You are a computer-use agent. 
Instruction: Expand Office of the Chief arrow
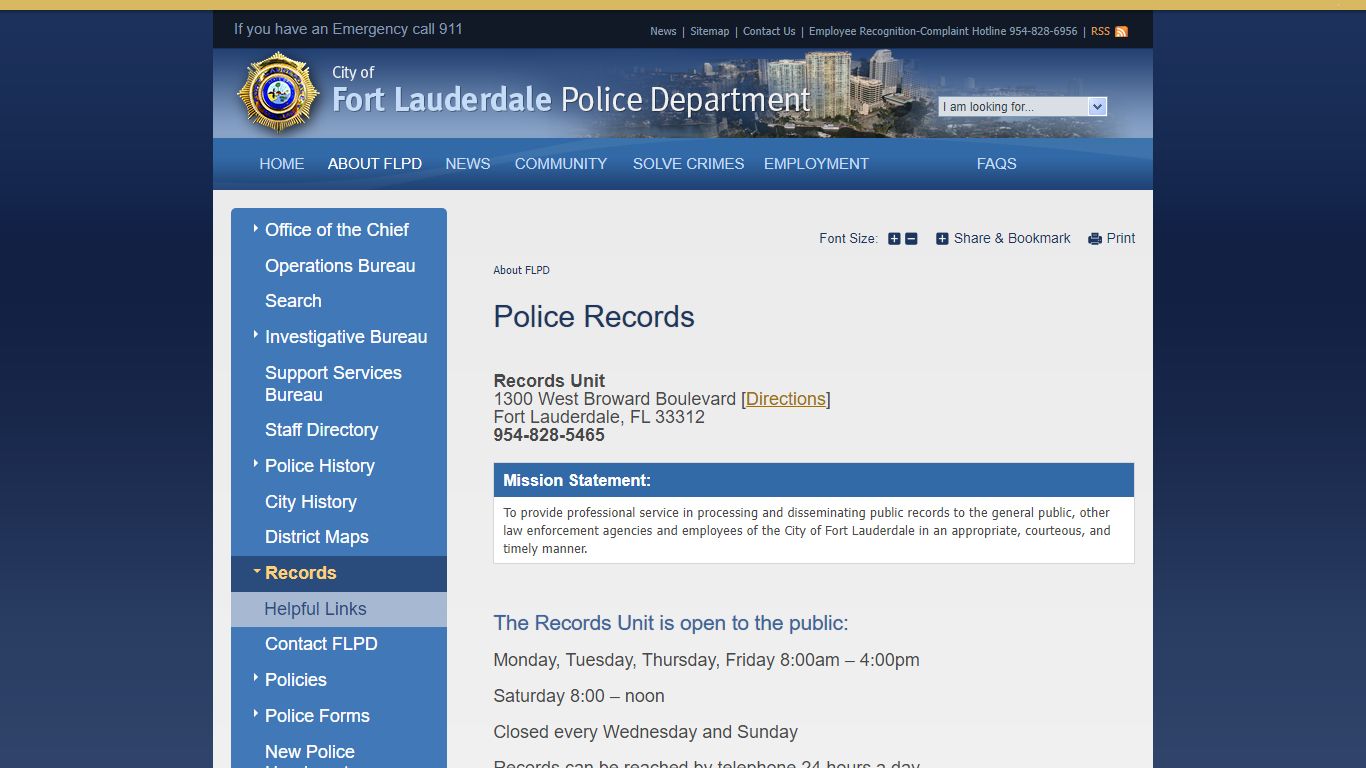pyautogui.click(x=256, y=228)
